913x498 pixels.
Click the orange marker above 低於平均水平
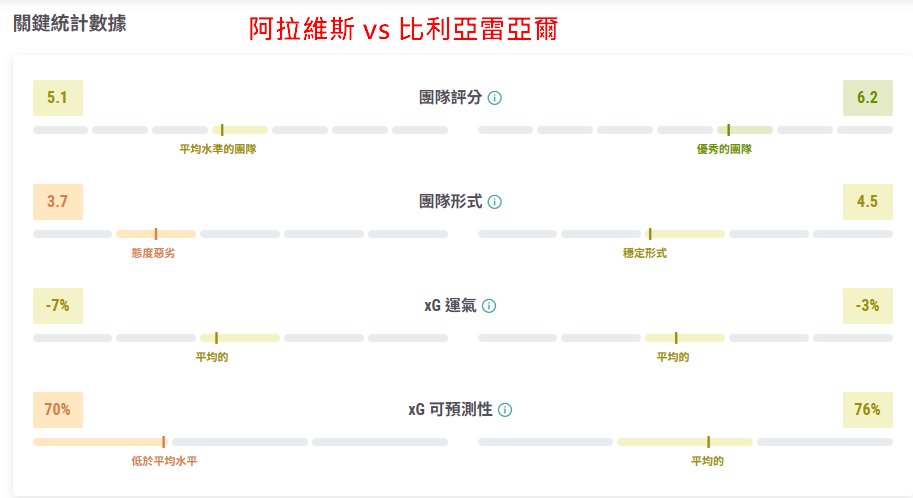164,442
